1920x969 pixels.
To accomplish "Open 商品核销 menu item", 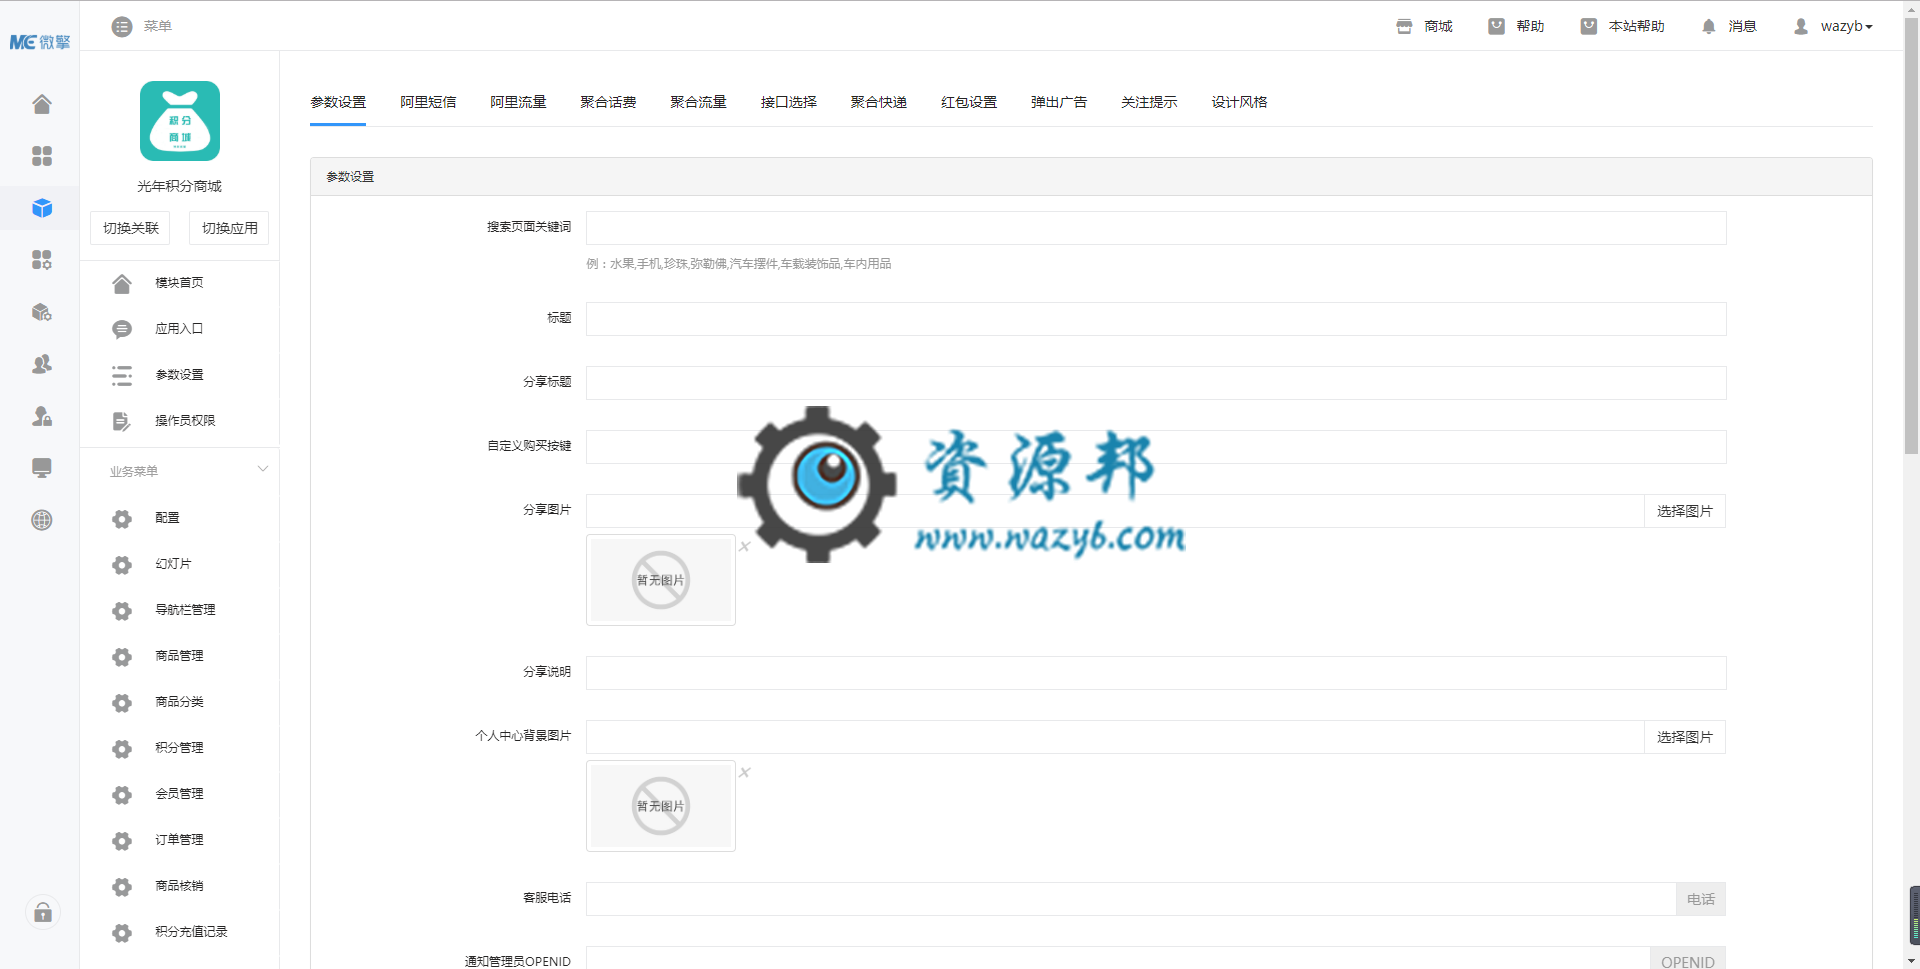I will pyautogui.click(x=179, y=886).
